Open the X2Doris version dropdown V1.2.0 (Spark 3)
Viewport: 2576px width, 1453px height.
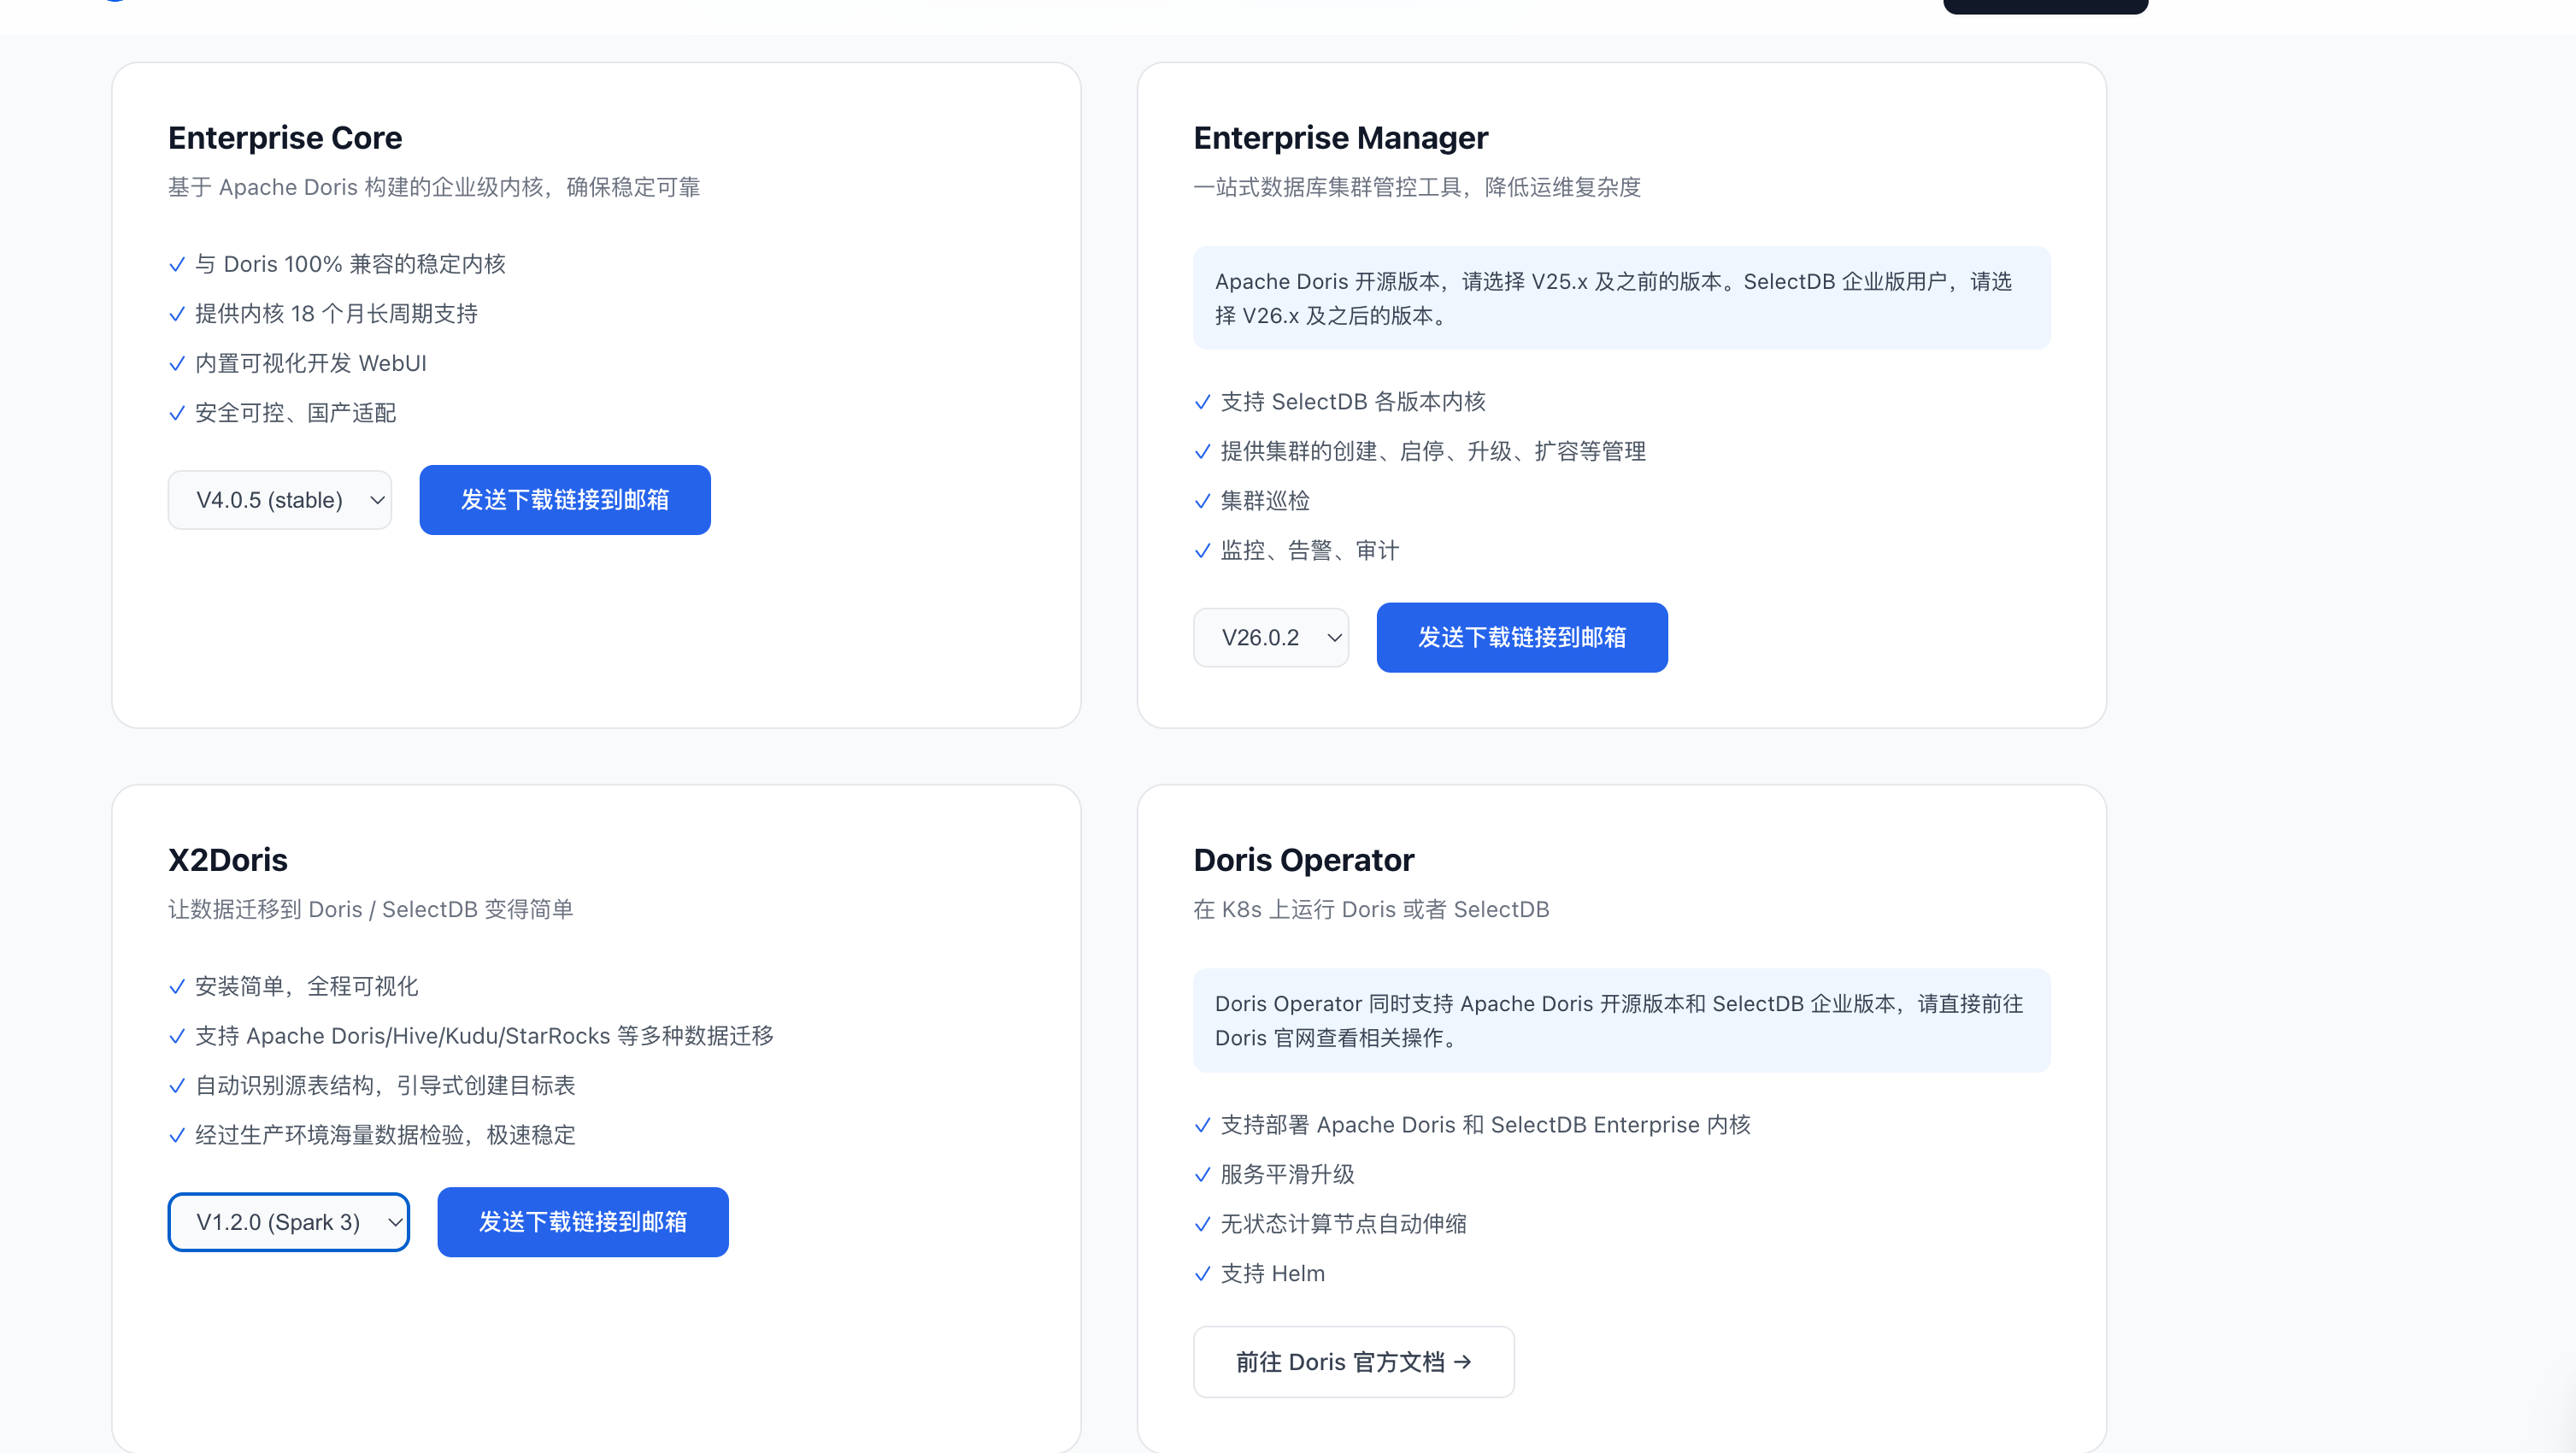288,1222
